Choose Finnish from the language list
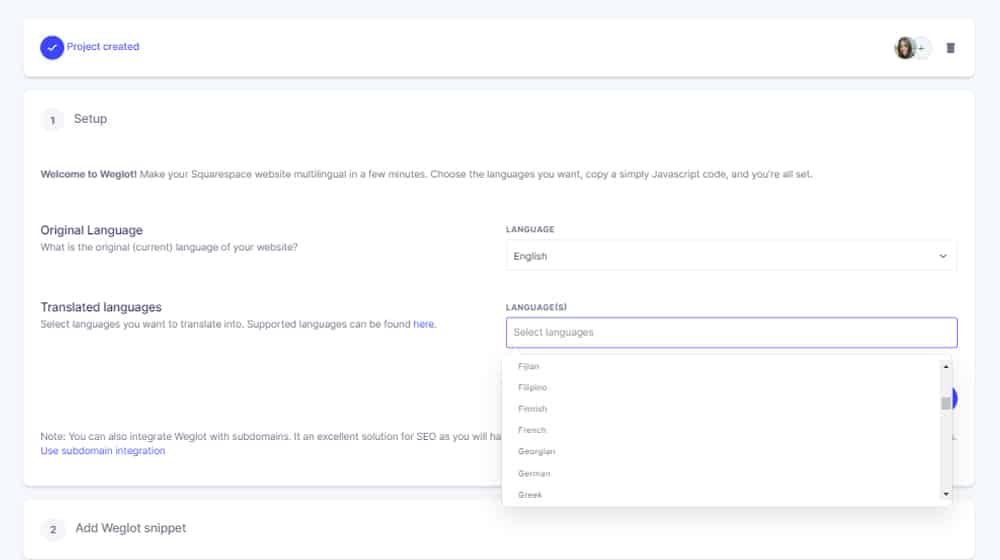The width and height of the screenshot is (1000, 560). [x=533, y=408]
